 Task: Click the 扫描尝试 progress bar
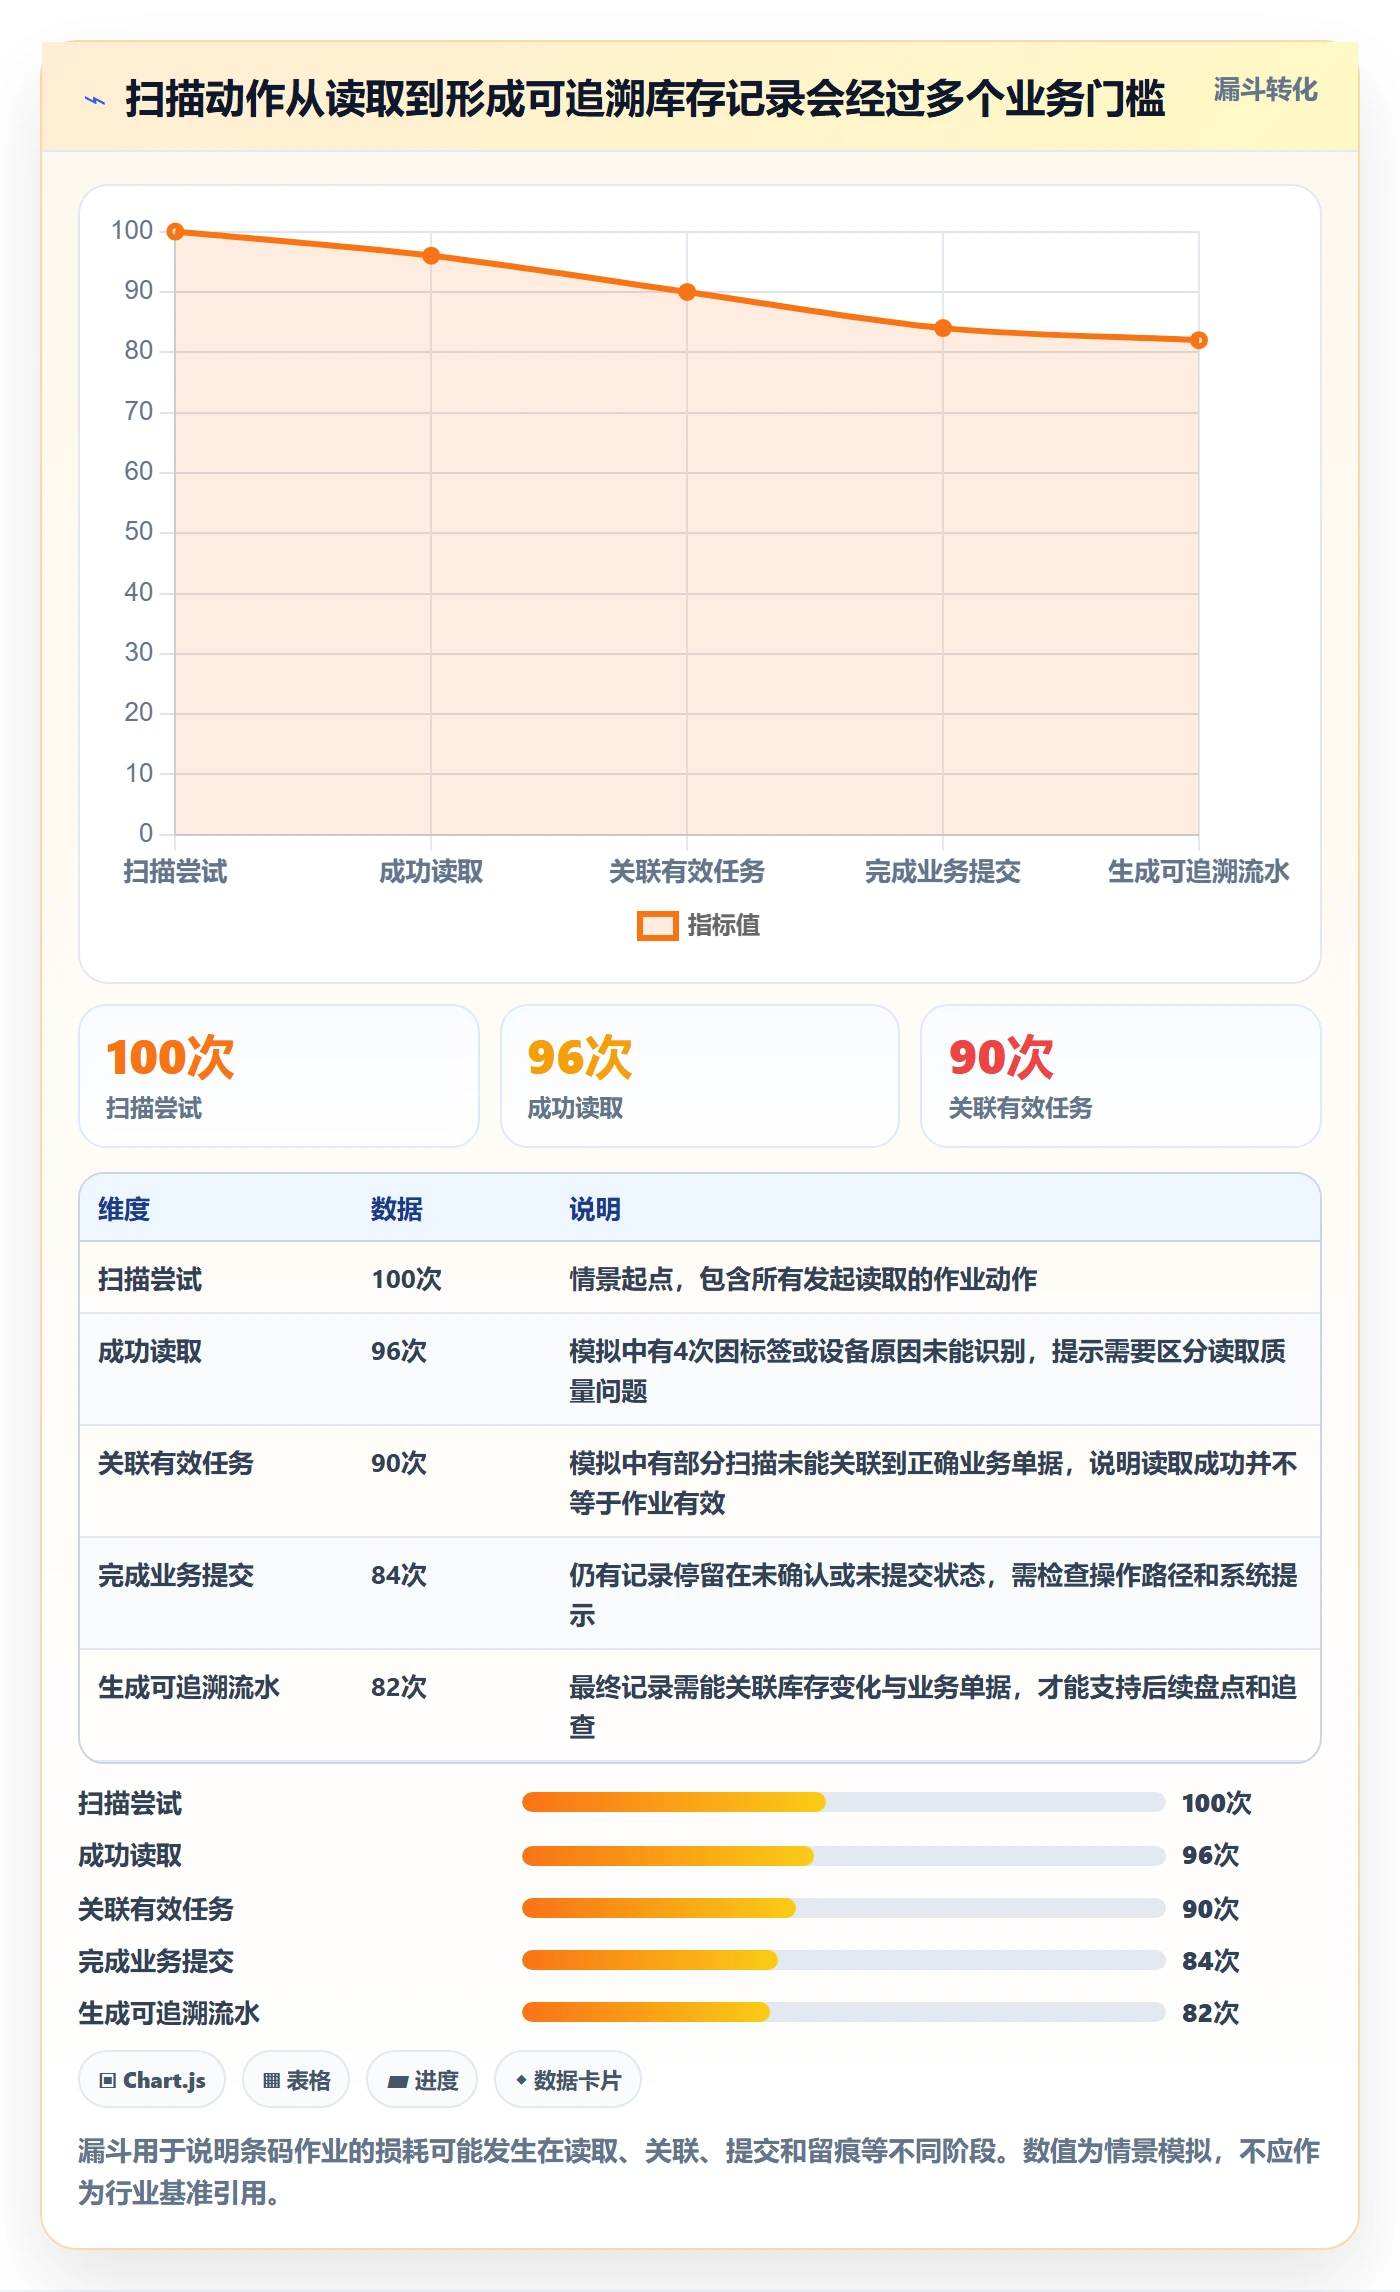point(843,1802)
